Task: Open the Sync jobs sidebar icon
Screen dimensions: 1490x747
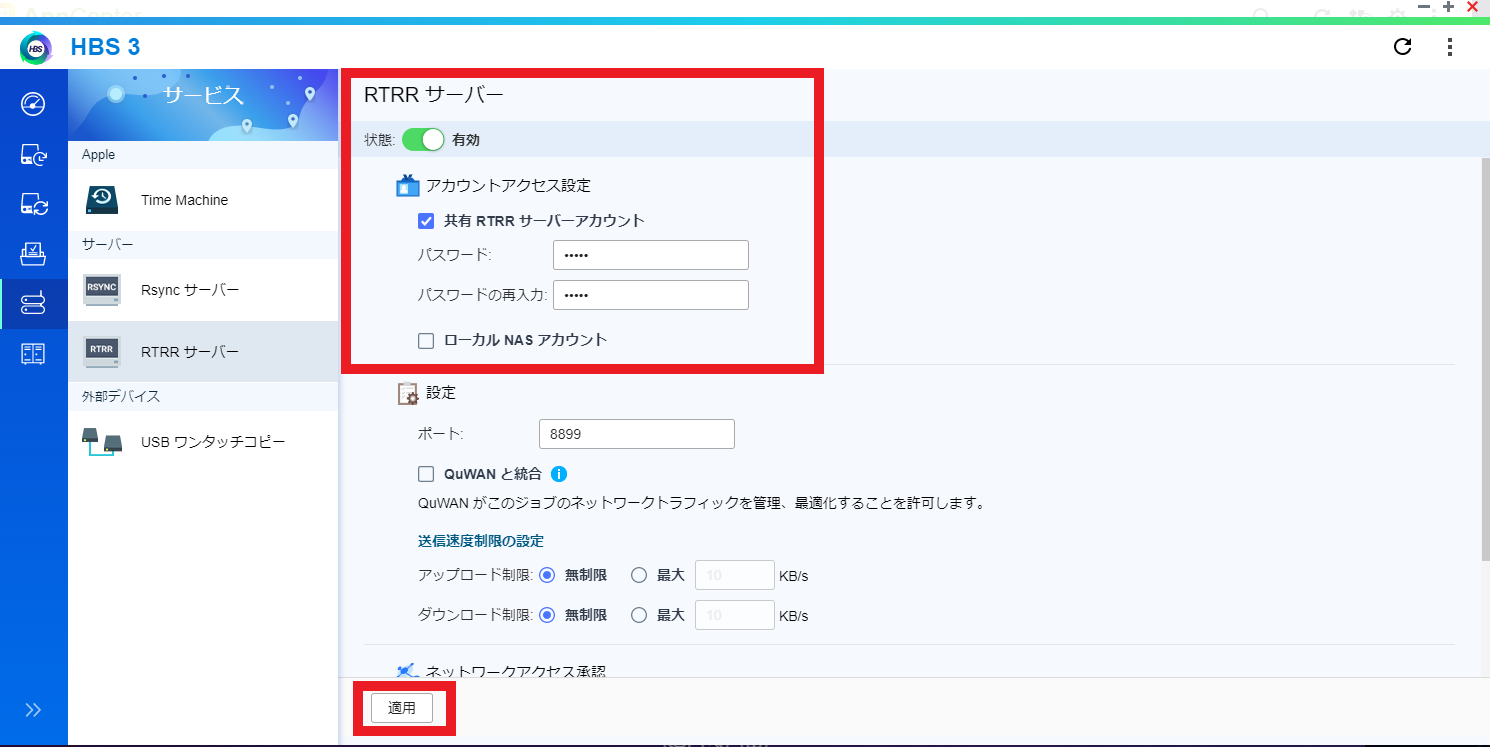Action: (x=33, y=204)
